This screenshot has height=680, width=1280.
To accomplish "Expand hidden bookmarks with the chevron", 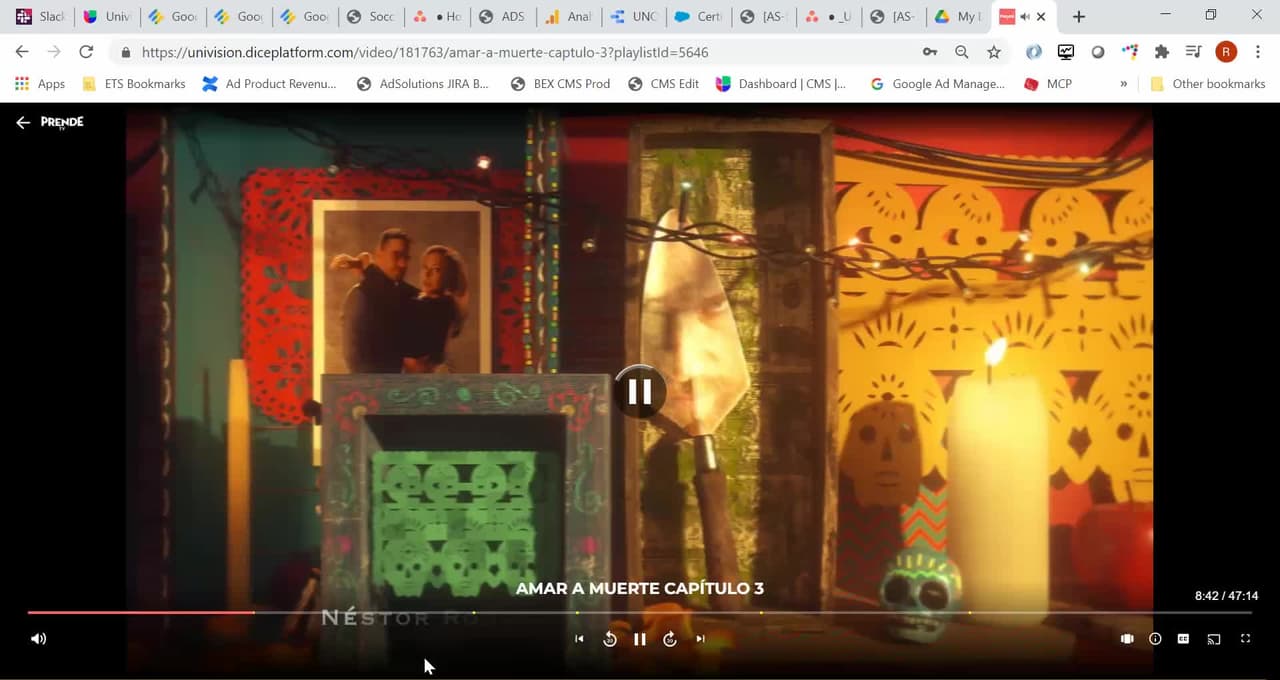I will click(x=1123, y=84).
